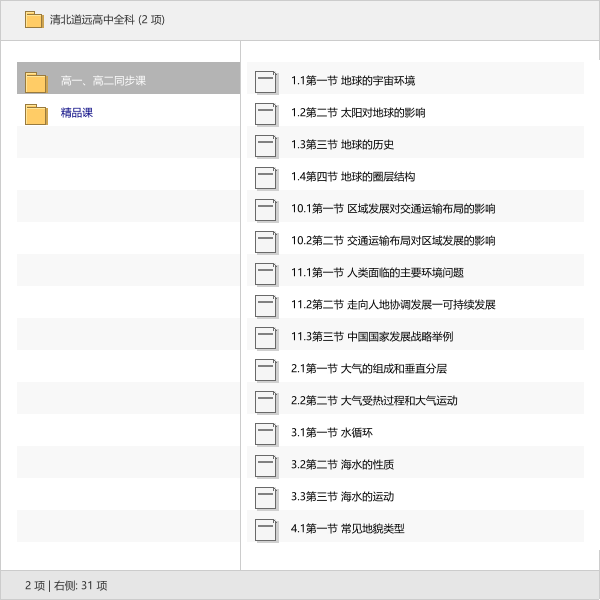This screenshot has height=600, width=600.
Task: Click the file icon for 4.1第一节 常见地貌类型
Action: 265,529
